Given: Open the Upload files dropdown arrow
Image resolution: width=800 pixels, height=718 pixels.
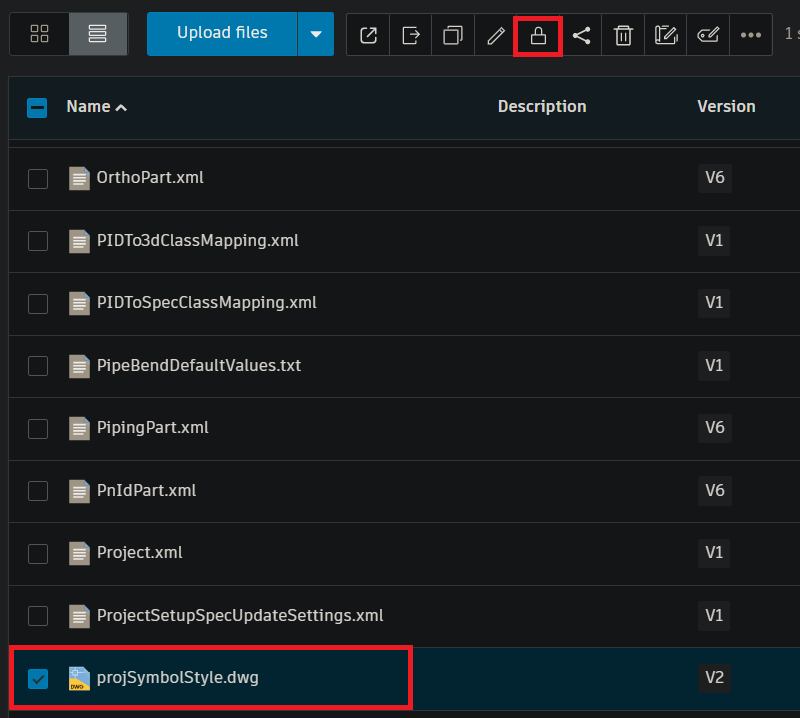Looking at the screenshot, I should [x=315, y=33].
